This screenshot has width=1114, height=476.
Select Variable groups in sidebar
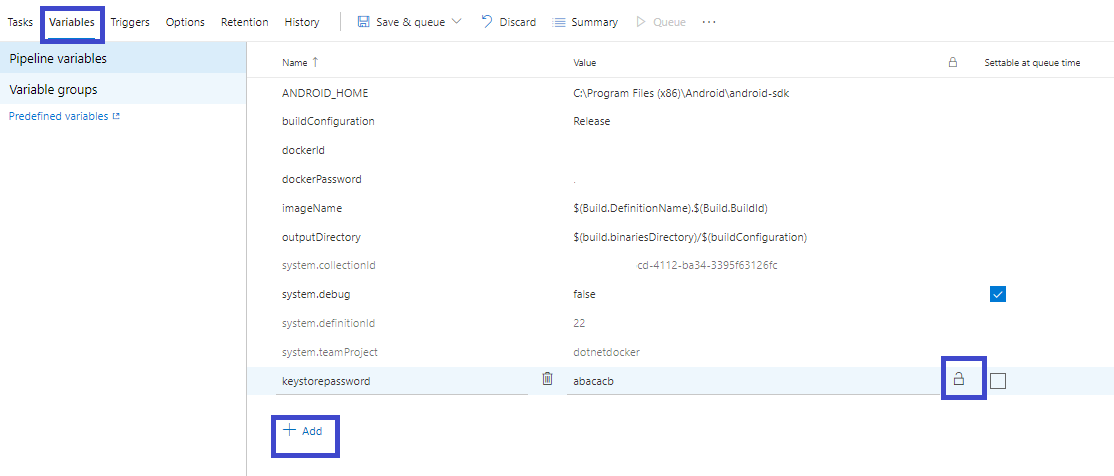(123, 90)
